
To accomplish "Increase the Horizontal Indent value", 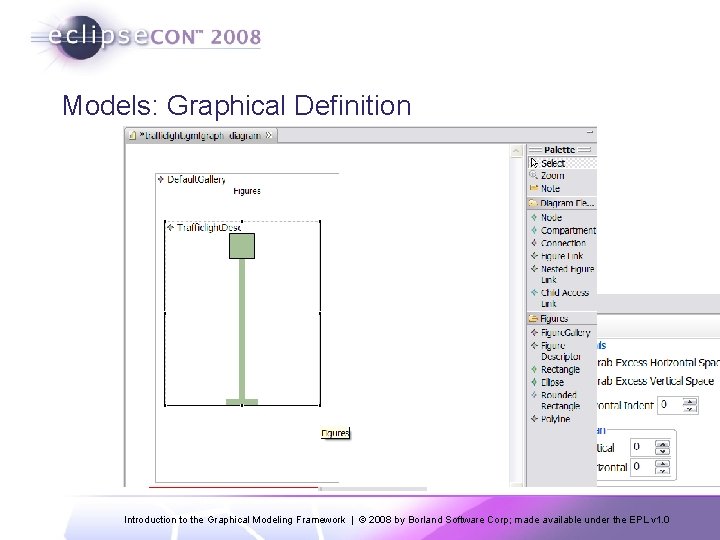I will 690,401.
